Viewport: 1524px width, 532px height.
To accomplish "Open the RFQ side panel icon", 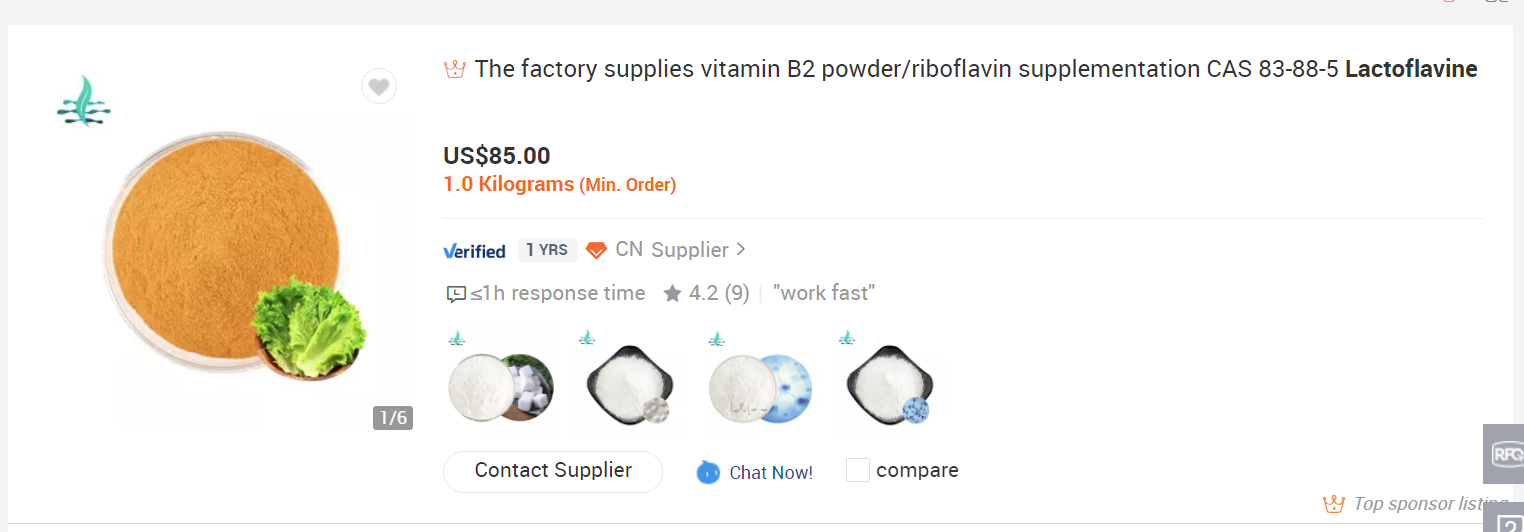I will coord(1503,454).
